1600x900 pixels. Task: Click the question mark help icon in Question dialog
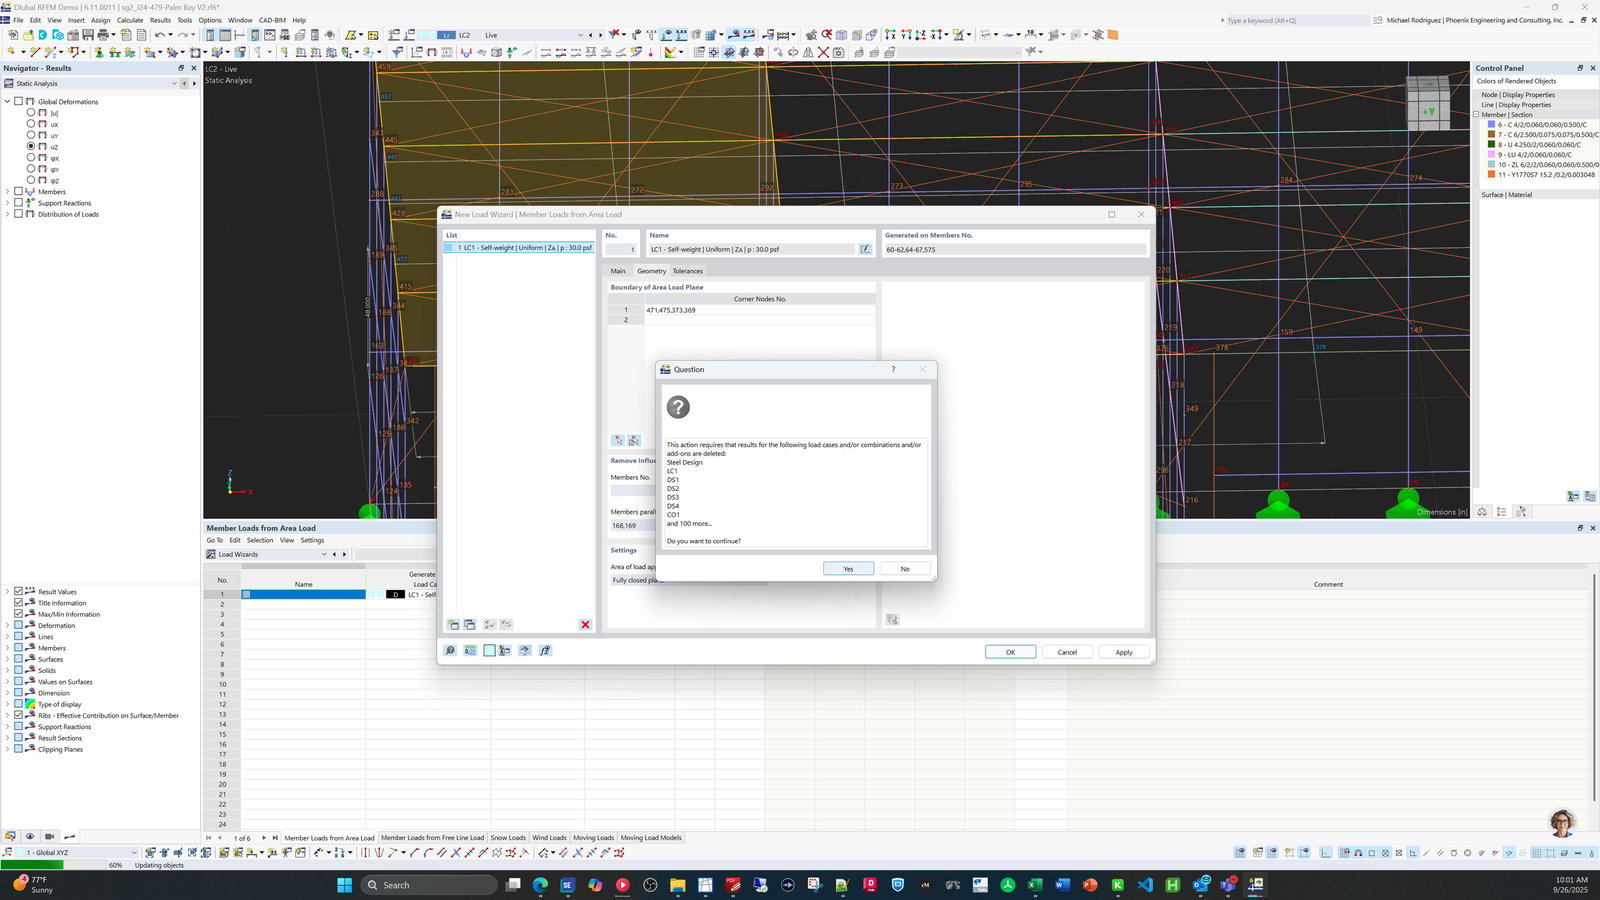coord(893,370)
